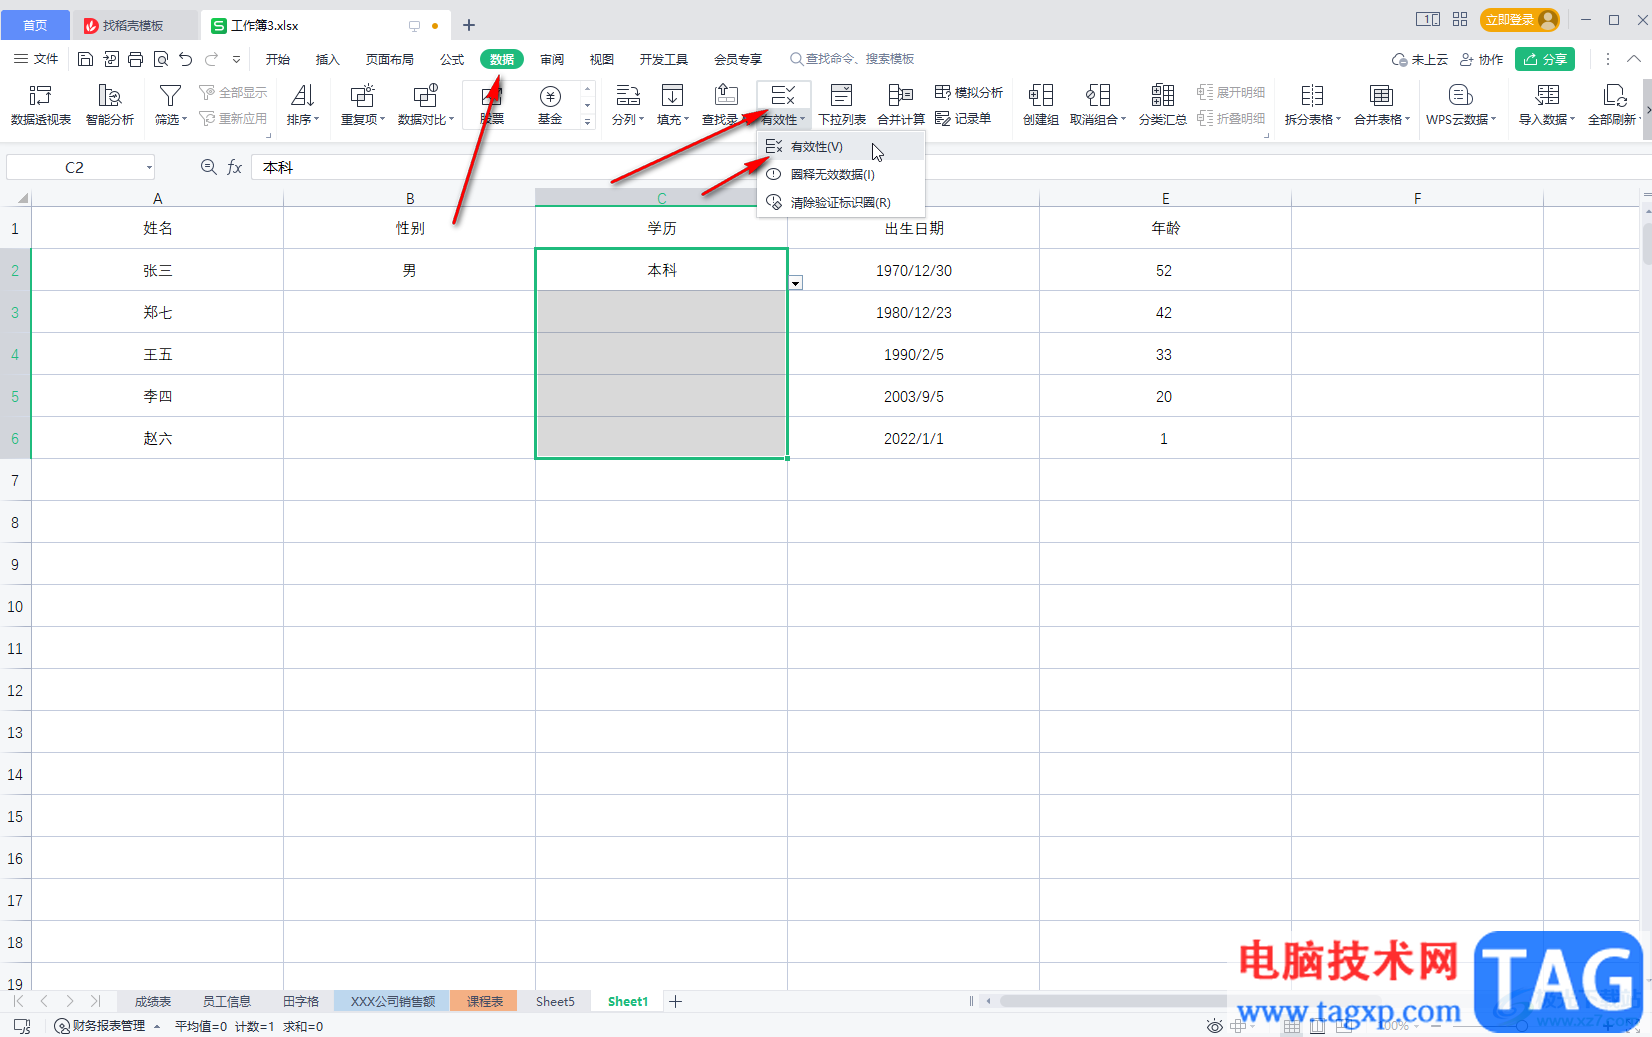Switch to the 找稻壳模板 window tab

tap(133, 25)
